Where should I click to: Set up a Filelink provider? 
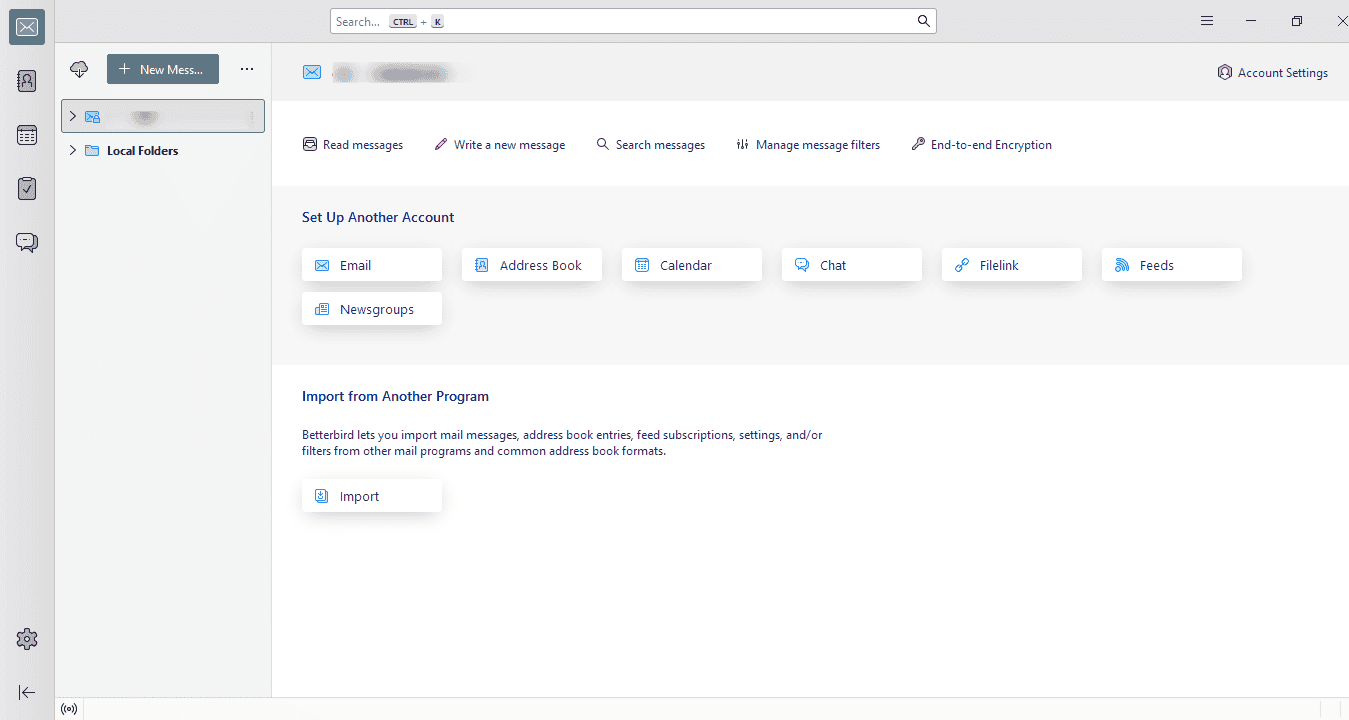tap(1012, 265)
